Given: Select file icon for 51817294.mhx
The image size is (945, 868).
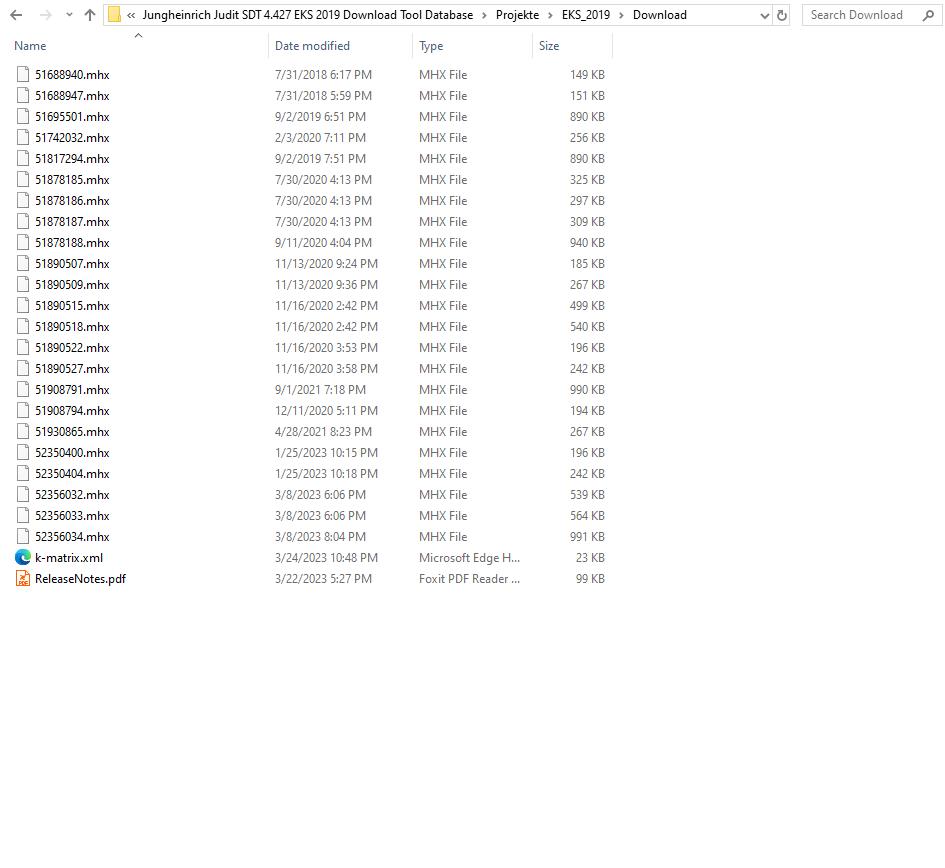Looking at the screenshot, I should pyautogui.click(x=23, y=159).
